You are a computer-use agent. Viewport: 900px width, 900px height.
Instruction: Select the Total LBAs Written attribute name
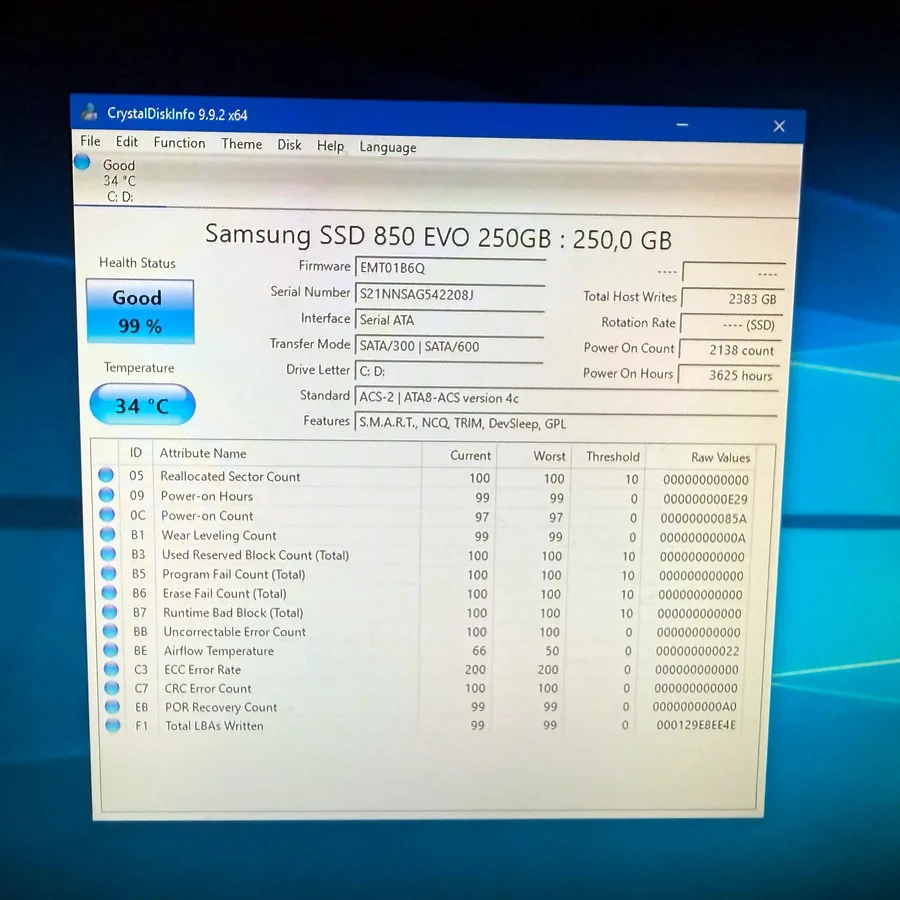coord(214,726)
